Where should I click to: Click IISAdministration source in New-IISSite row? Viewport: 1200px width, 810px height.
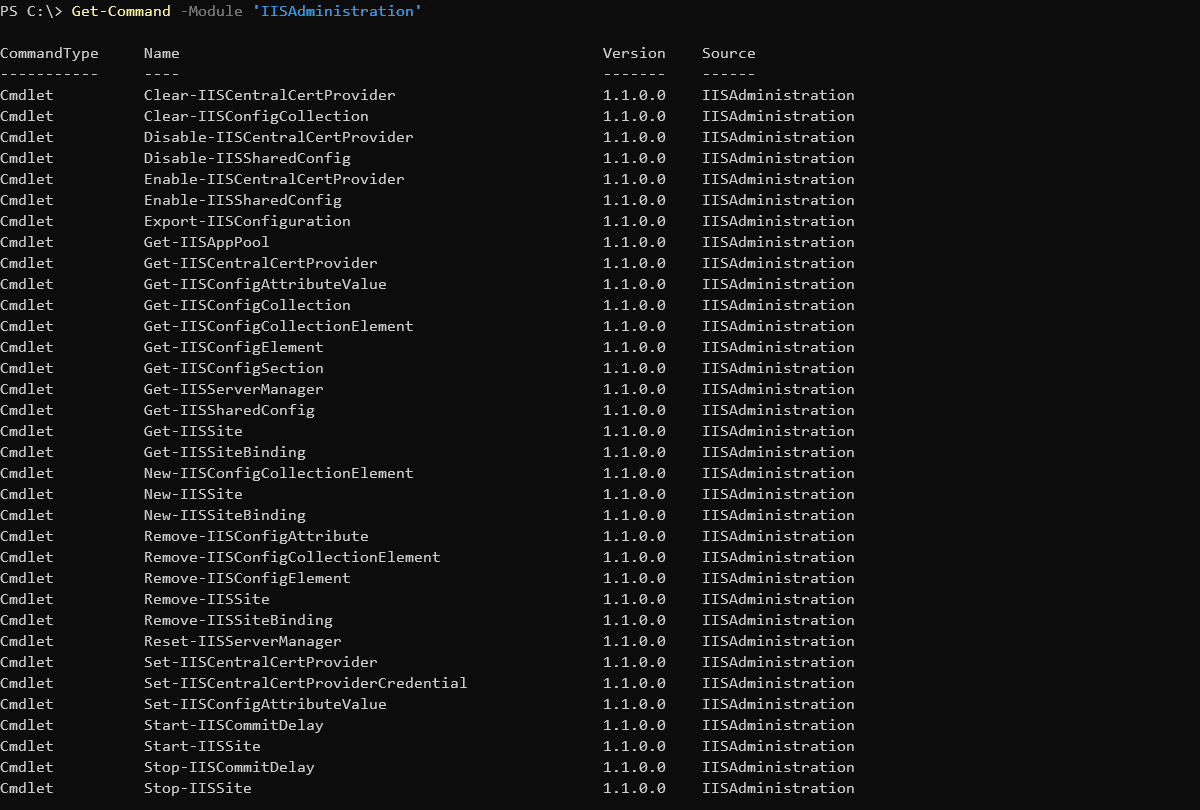point(778,494)
